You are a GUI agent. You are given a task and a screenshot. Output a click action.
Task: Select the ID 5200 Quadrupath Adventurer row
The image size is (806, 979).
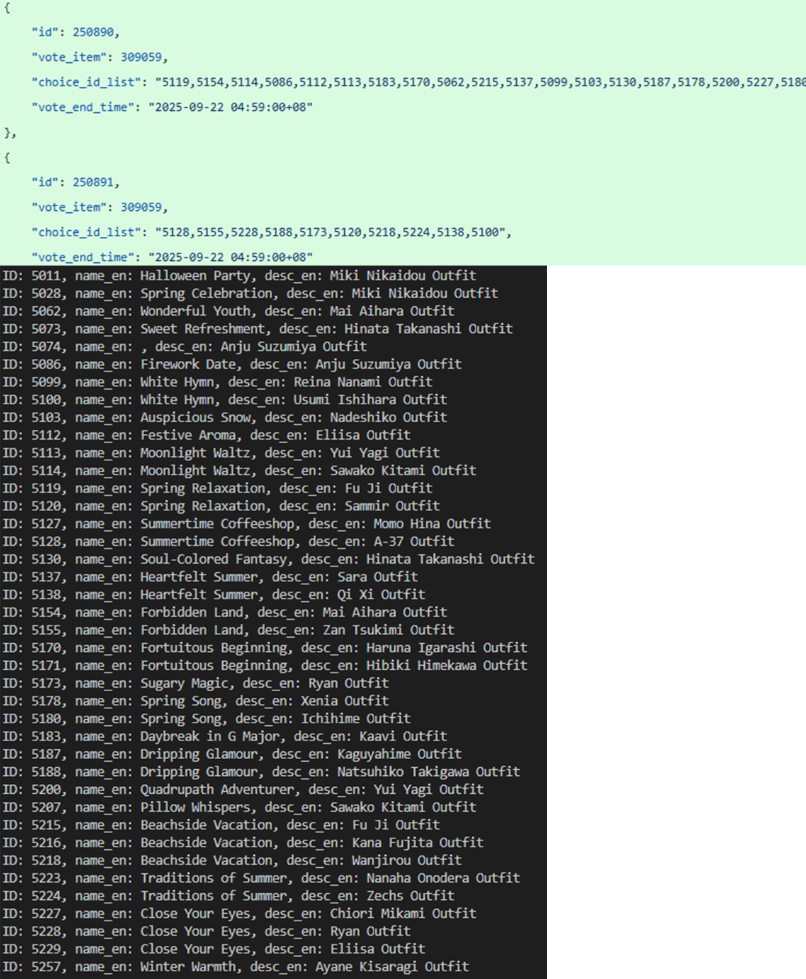coord(243,789)
